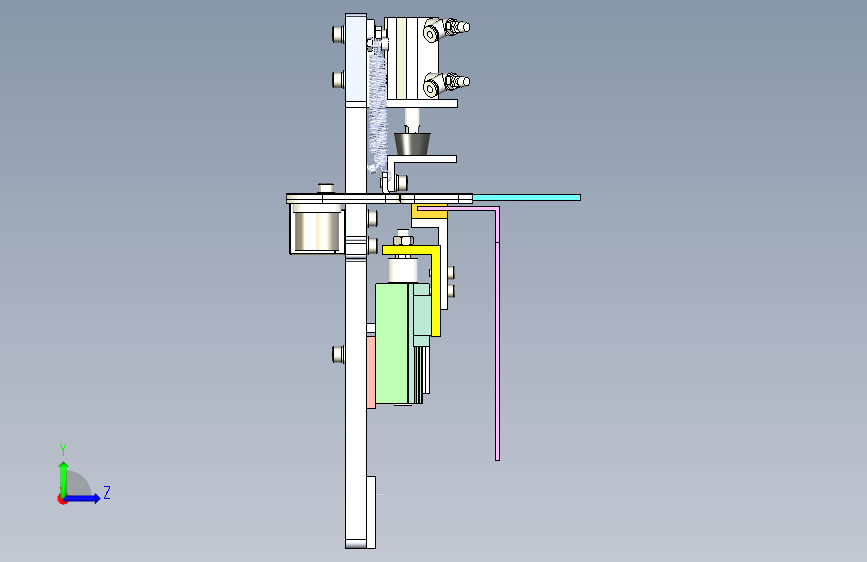Select the tall vertical mounting plate
This screenshot has height=562, width=867.
click(x=356, y=281)
